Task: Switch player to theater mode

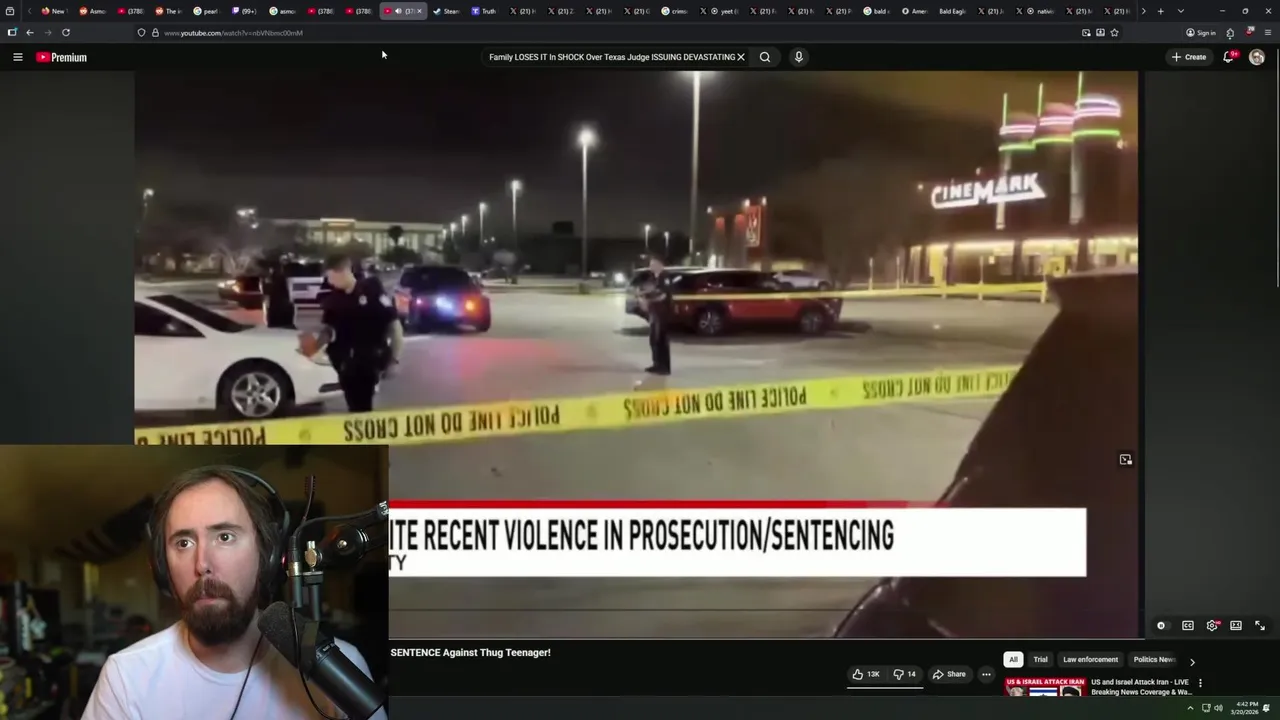Action: [x=1236, y=626]
